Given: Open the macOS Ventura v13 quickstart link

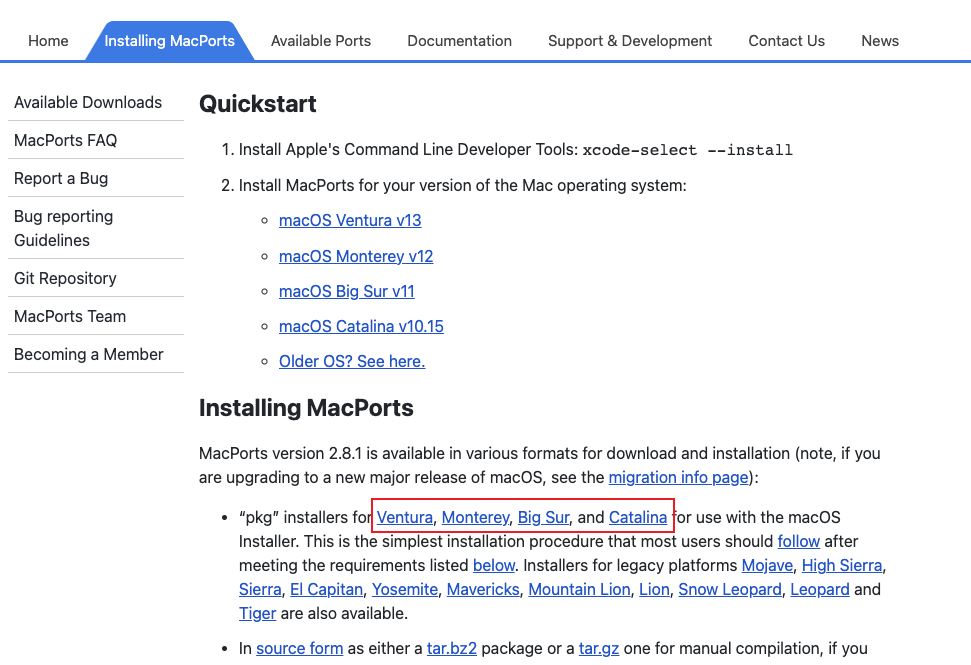Looking at the screenshot, I should tap(350, 220).
